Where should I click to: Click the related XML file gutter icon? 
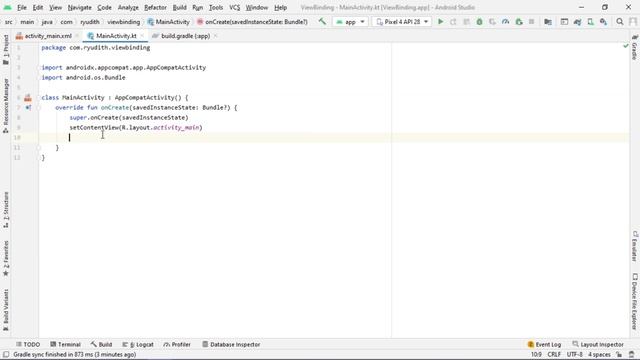click(28, 98)
